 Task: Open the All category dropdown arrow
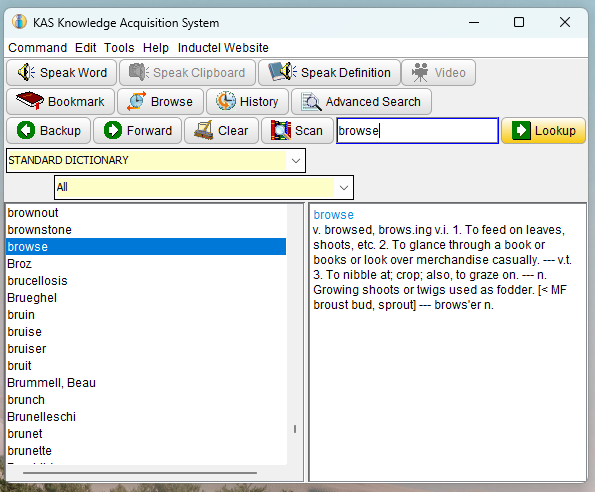click(x=344, y=187)
